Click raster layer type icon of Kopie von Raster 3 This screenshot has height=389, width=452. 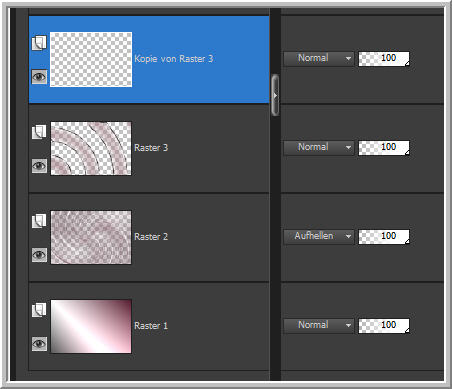point(39,43)
